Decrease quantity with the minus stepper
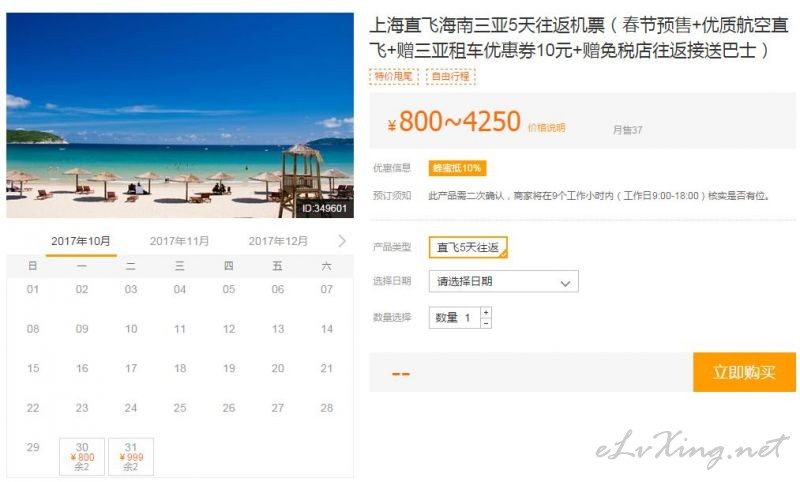 click(x=486, y=323)
